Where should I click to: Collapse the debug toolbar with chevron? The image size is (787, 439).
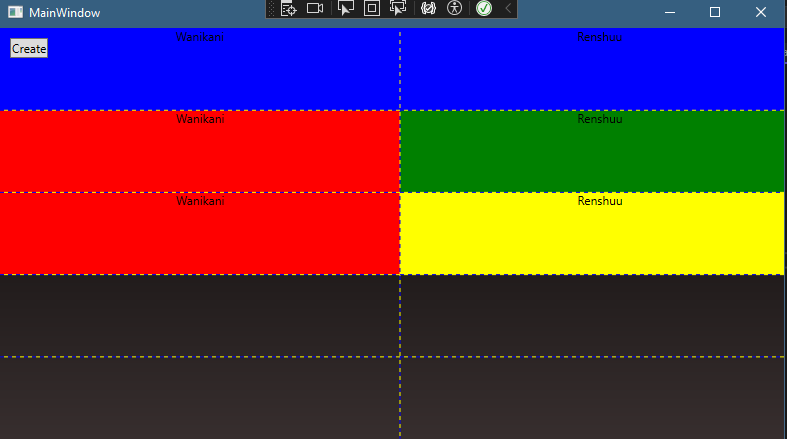pyautogui.click(x=508, y=9)
